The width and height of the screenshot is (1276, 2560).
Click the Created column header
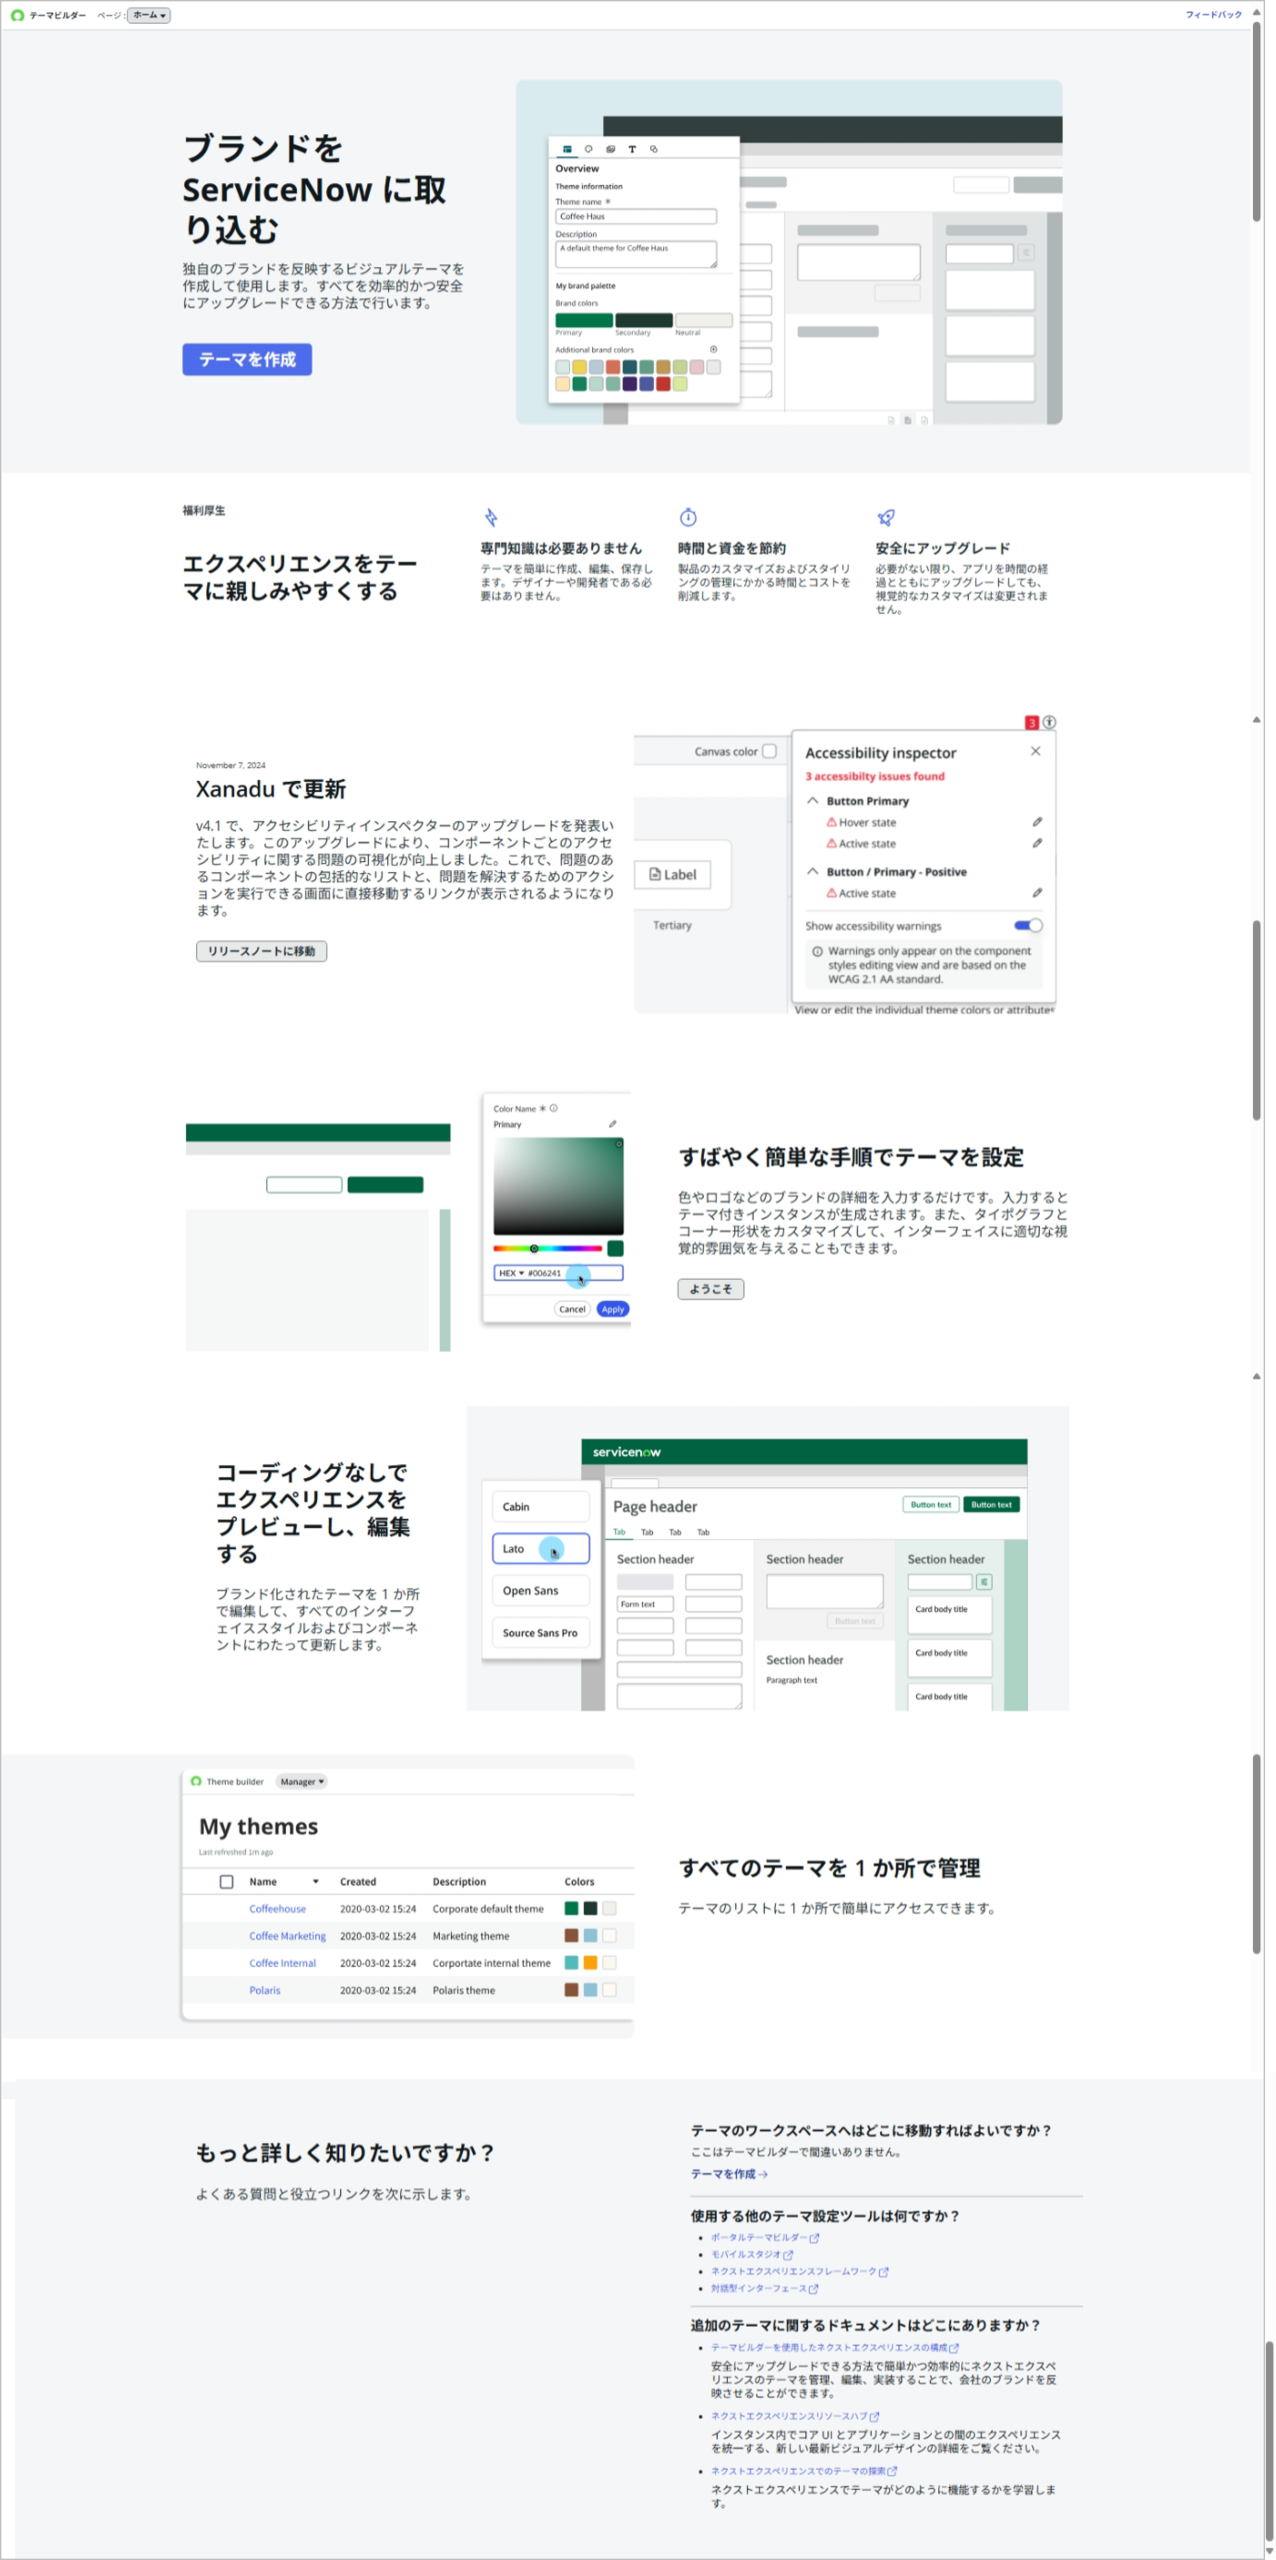(358, 1881)
